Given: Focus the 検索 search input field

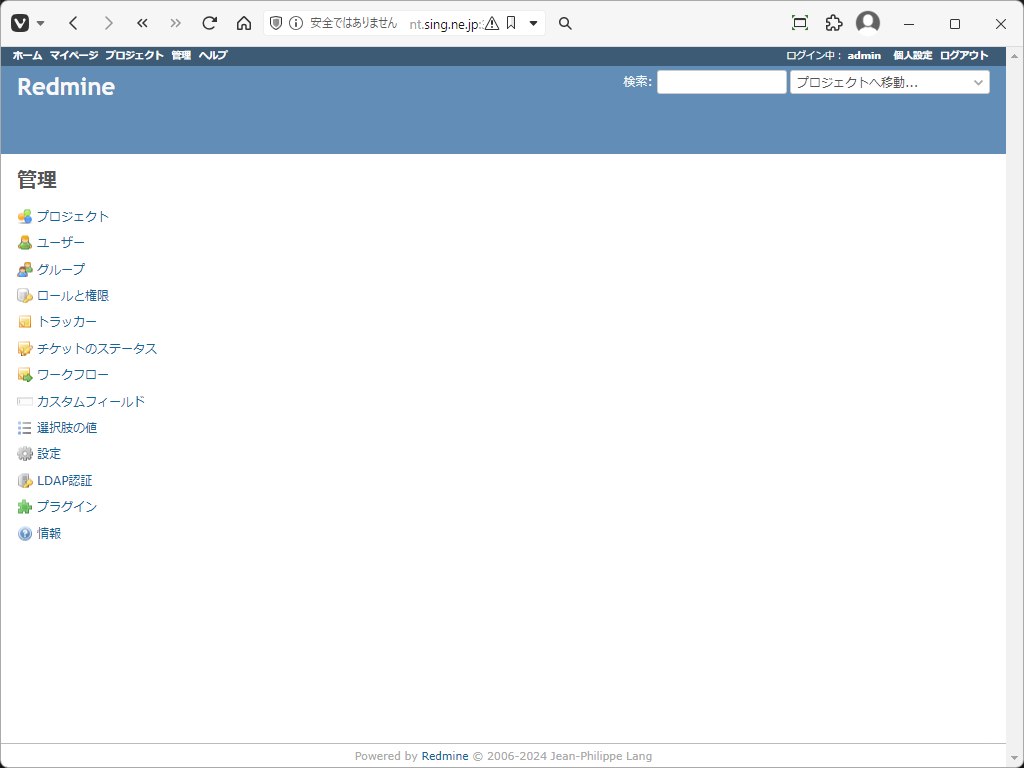Looking at the screenshot, I should tap(722, 82).
